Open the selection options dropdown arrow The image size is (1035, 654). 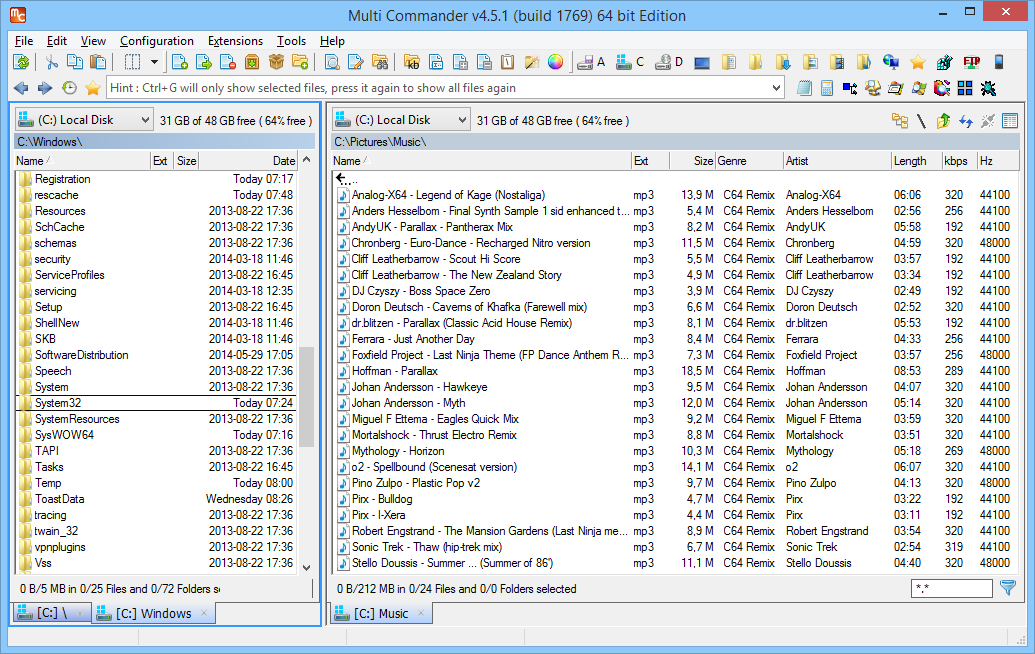tap(154, 62)
